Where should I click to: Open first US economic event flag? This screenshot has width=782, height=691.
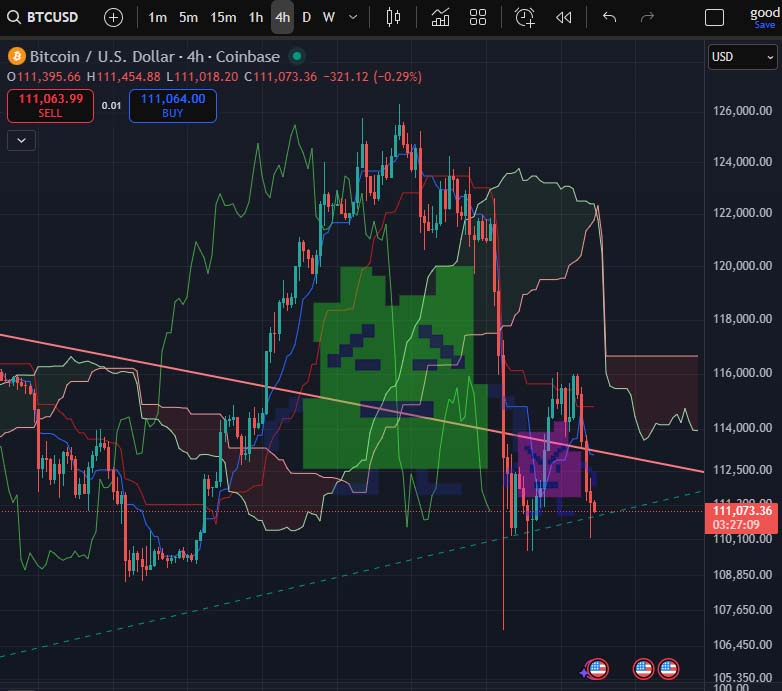pos(597,669)
